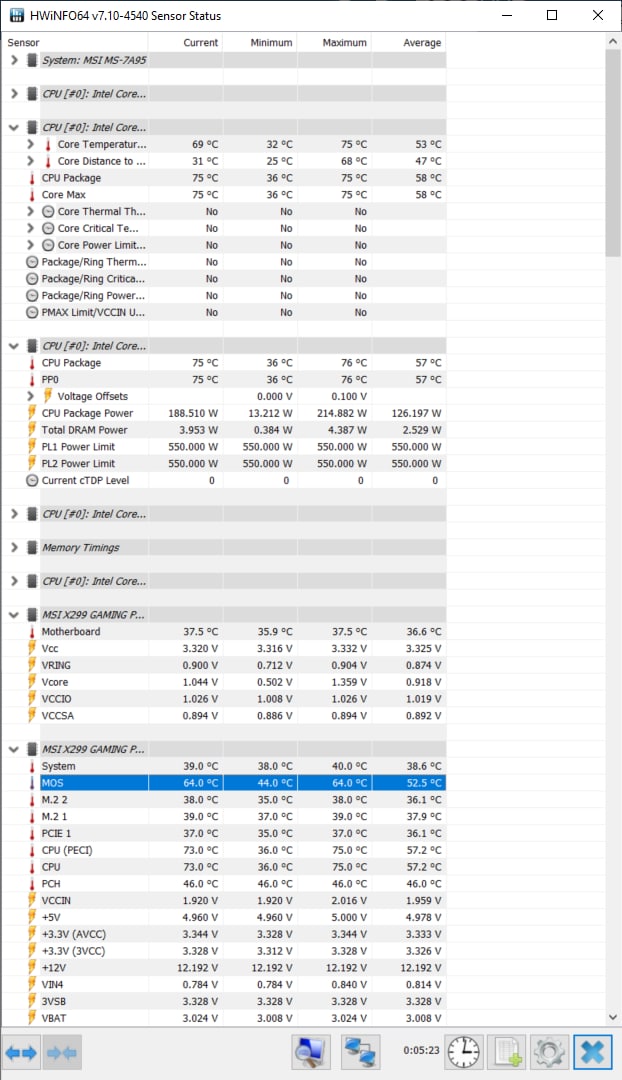Click the Average column header
Viewport: 622px width, 1080px height.
point(408,43)
